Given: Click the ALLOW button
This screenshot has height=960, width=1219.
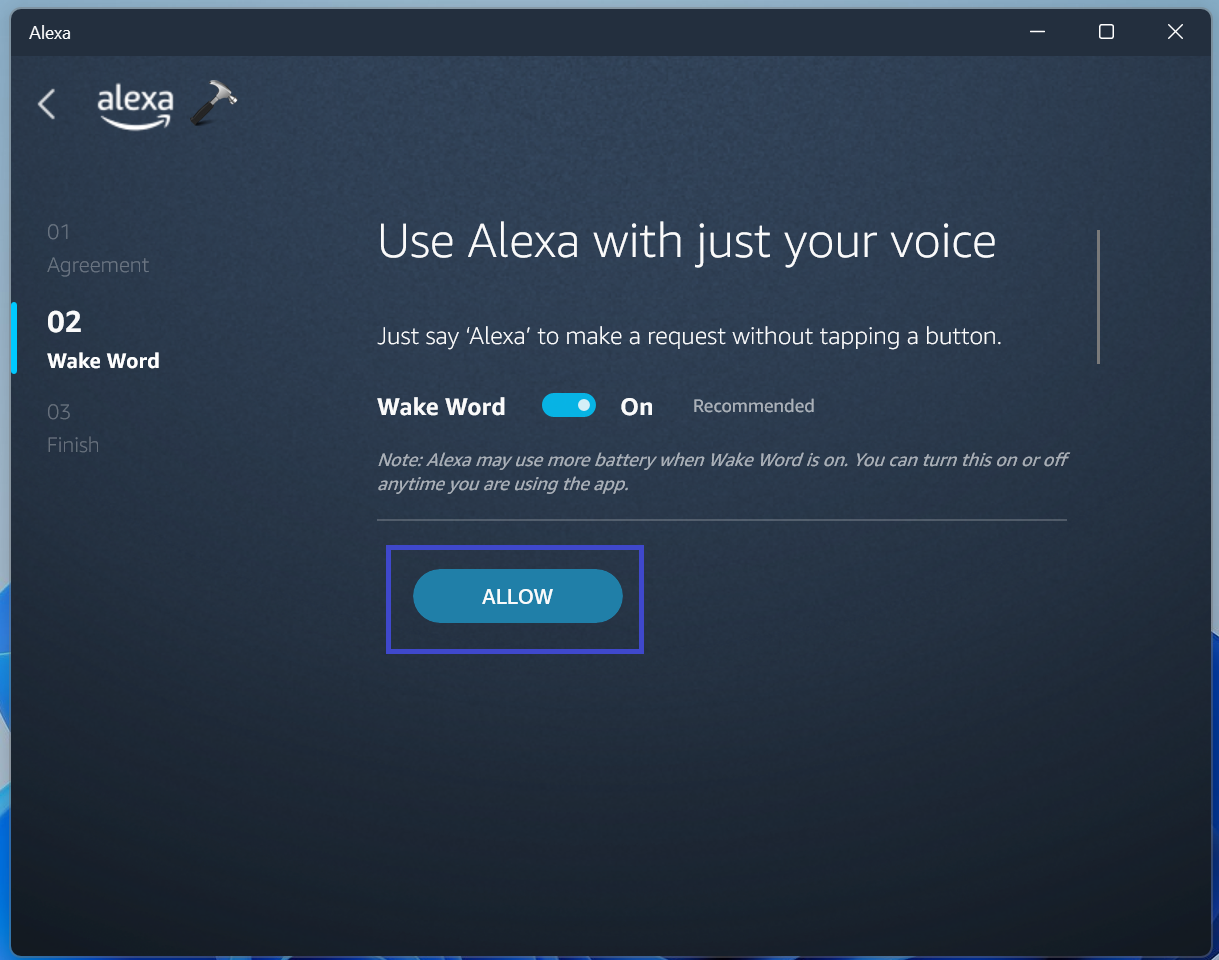Looking at the screenshot, I should click(518, 596).
